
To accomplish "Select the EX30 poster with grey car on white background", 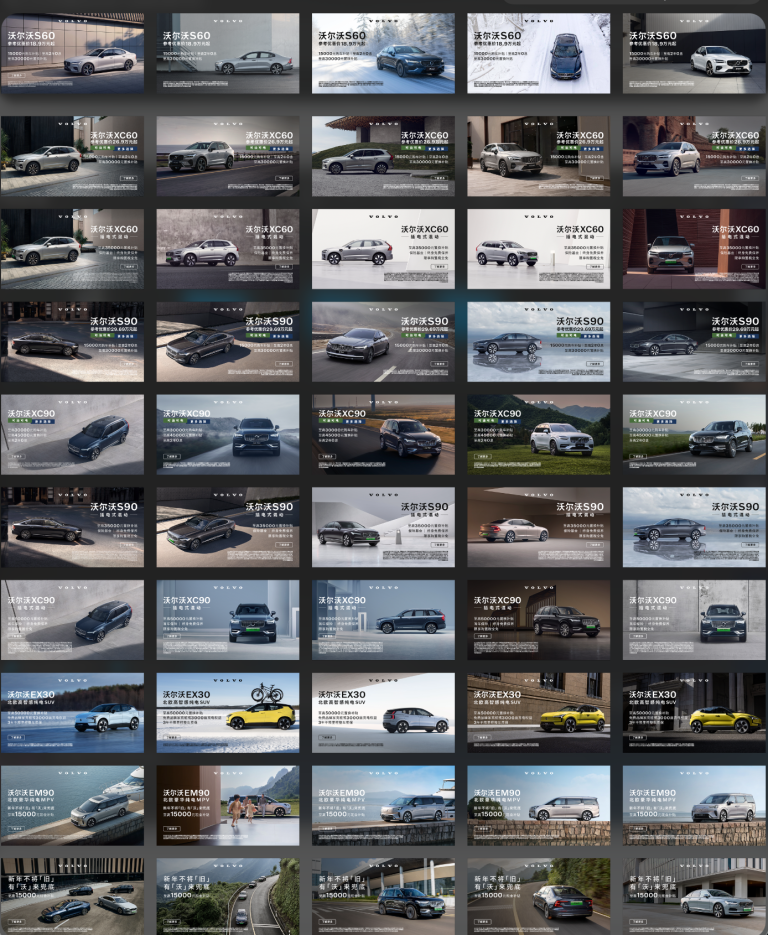I will pyautogui.click(x=383, y=712).
